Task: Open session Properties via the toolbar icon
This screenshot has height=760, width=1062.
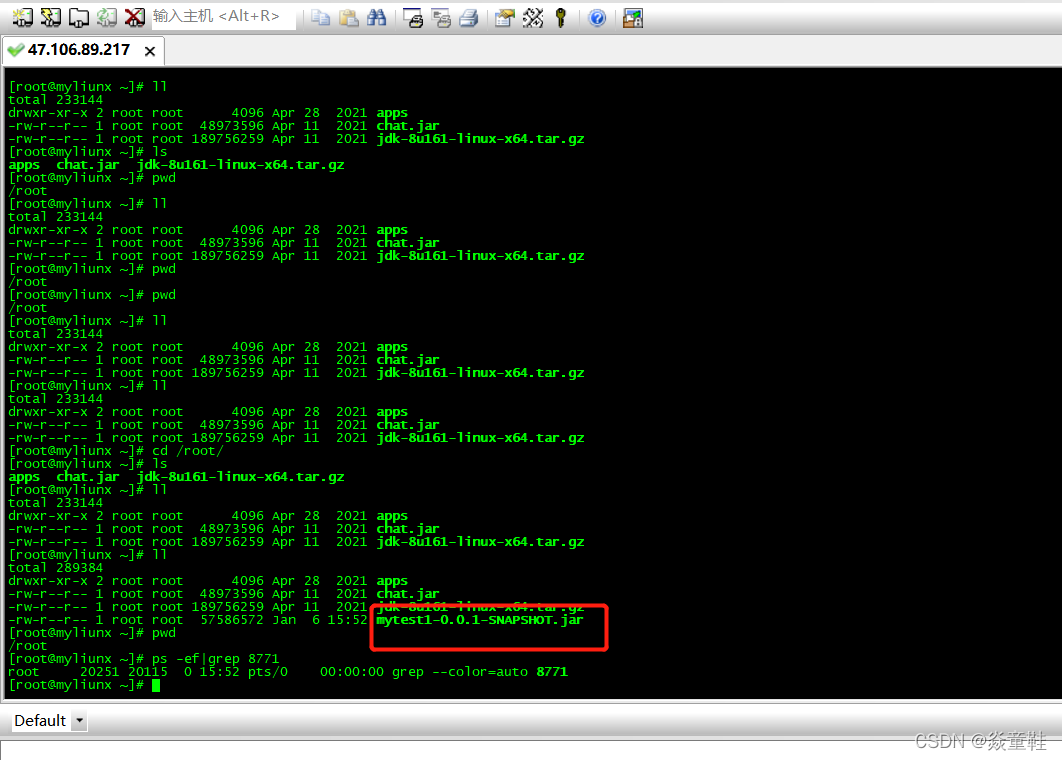Action: click(x=503, y=17)
